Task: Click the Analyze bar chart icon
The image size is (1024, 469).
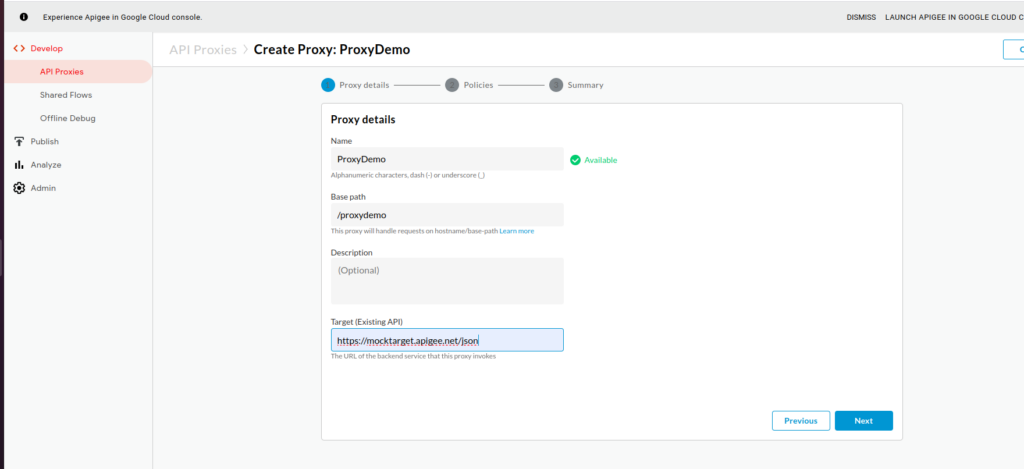Action: pyautogui.click(x=19, y=165)
